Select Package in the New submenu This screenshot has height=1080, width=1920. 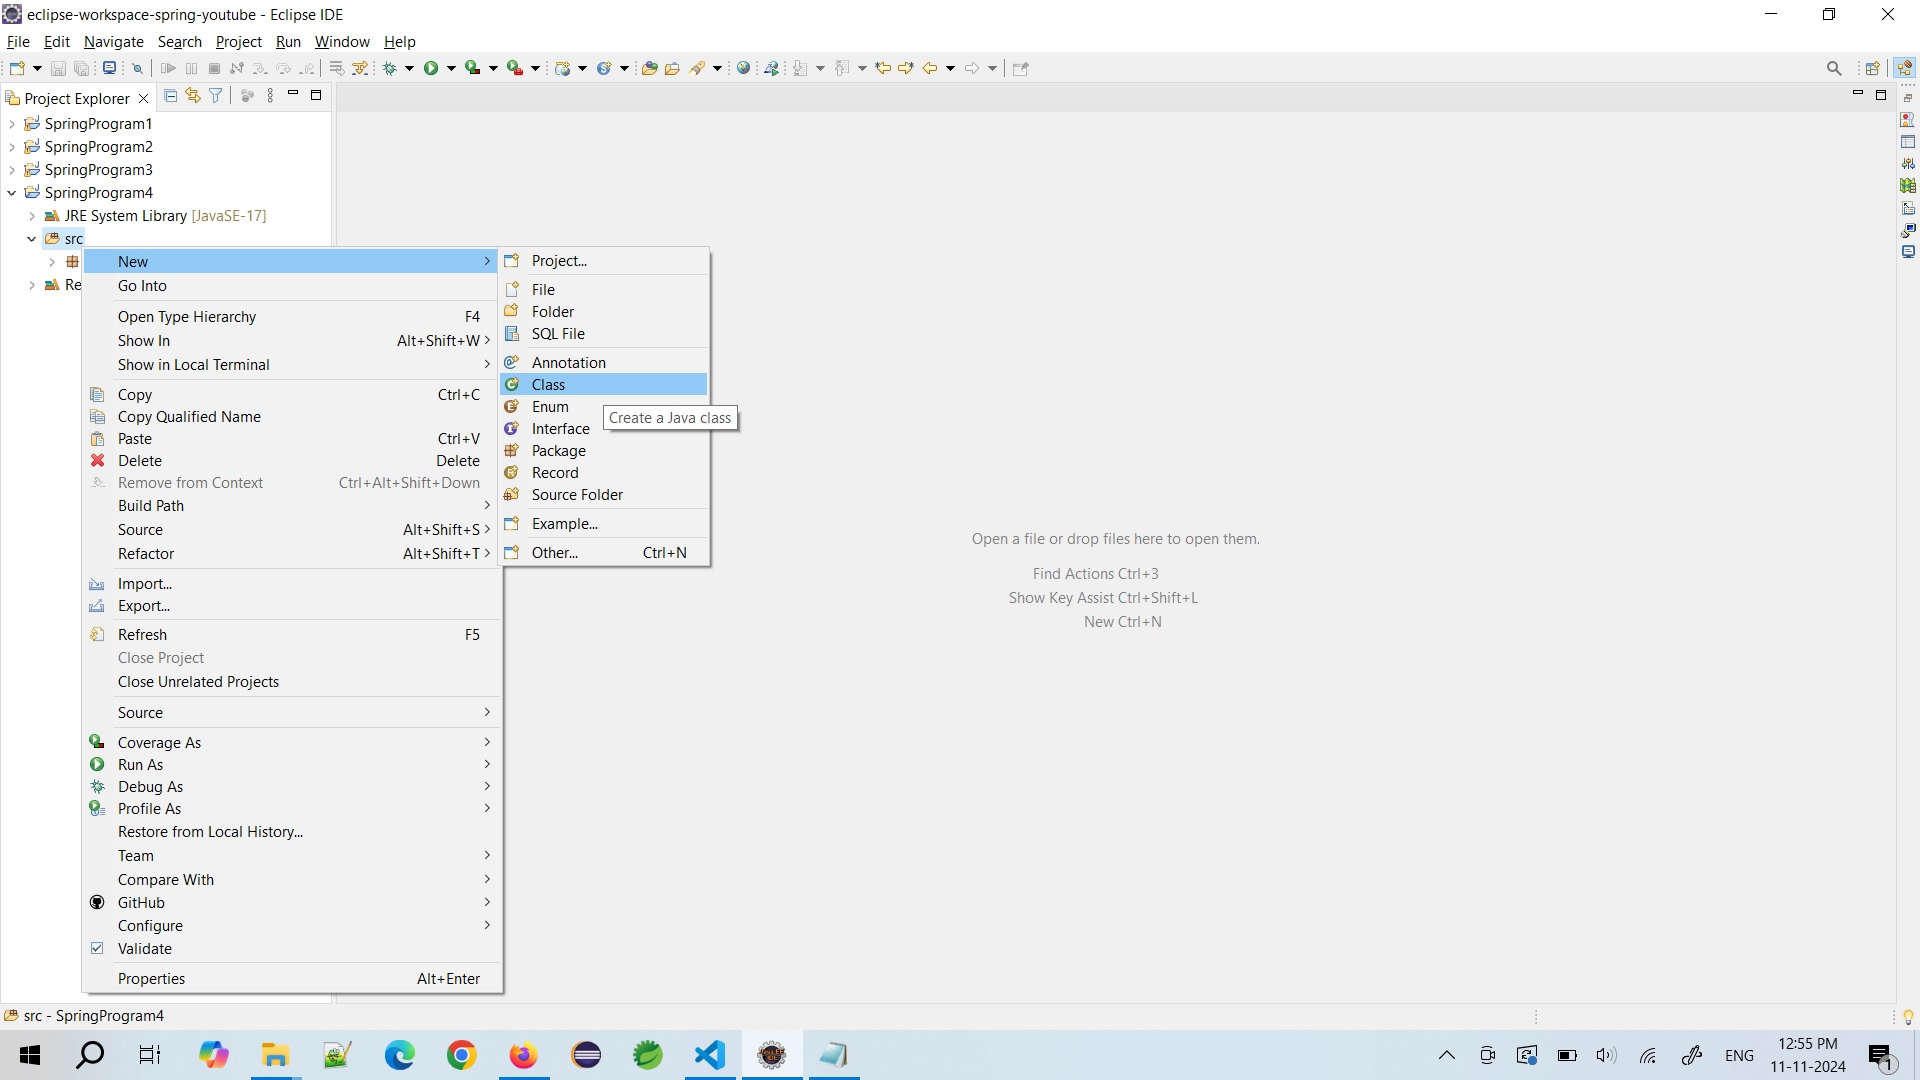604,451
